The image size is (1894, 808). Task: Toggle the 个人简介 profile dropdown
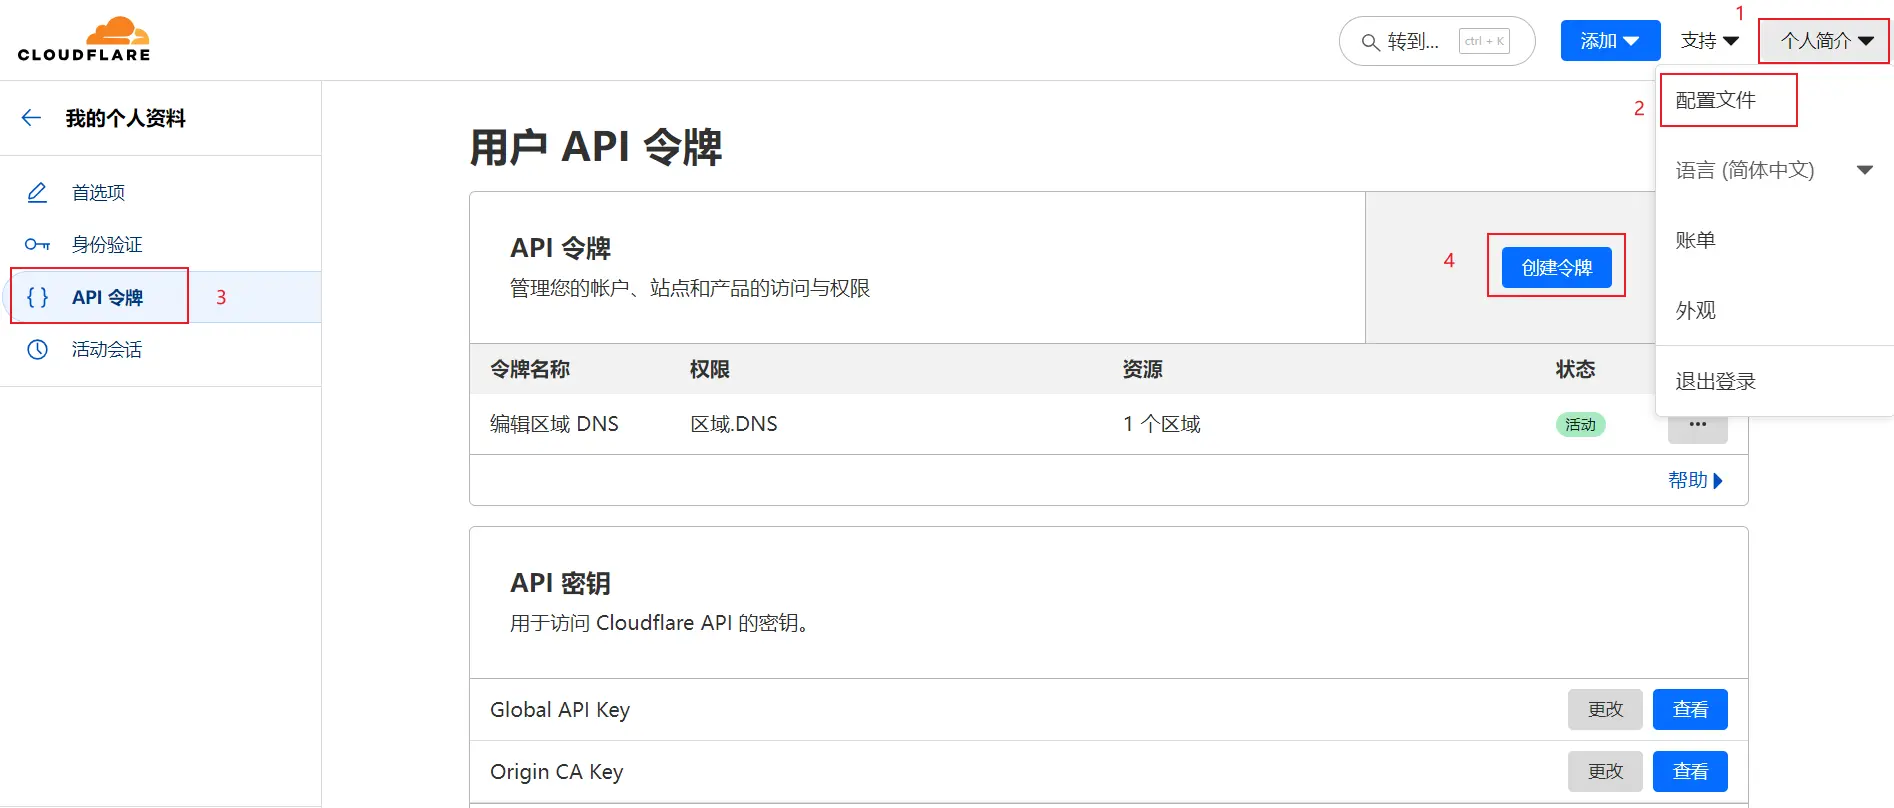pos(1826,41)
